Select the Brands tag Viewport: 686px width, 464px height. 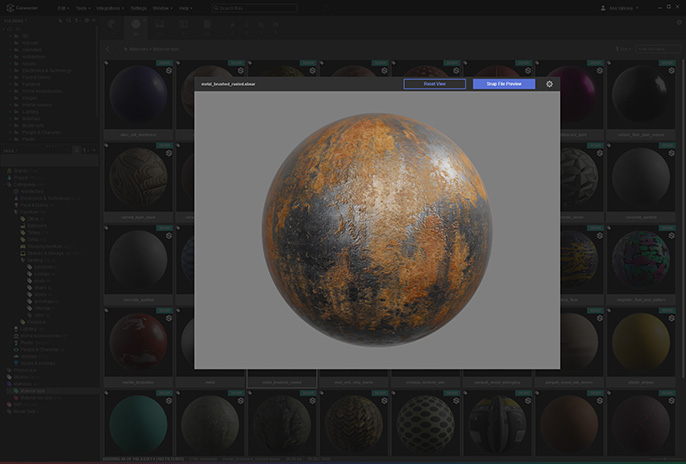tap(21, 171)
